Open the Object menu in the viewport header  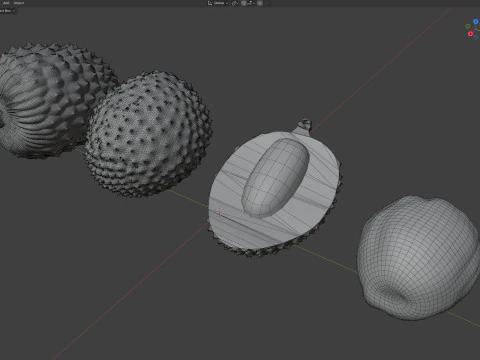pyautogui.click(x=19, y=3)
